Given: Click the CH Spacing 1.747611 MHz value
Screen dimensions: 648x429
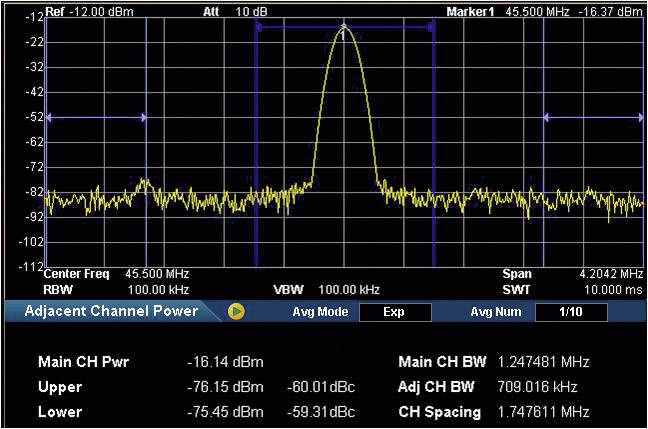Looking at the screenshot, I should pos(543,412).
